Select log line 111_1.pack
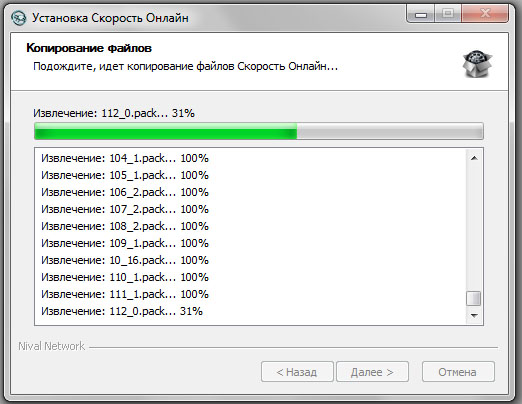Image resolution: width=522 pixels, height=404 pixels. click(x=125, y=294)
